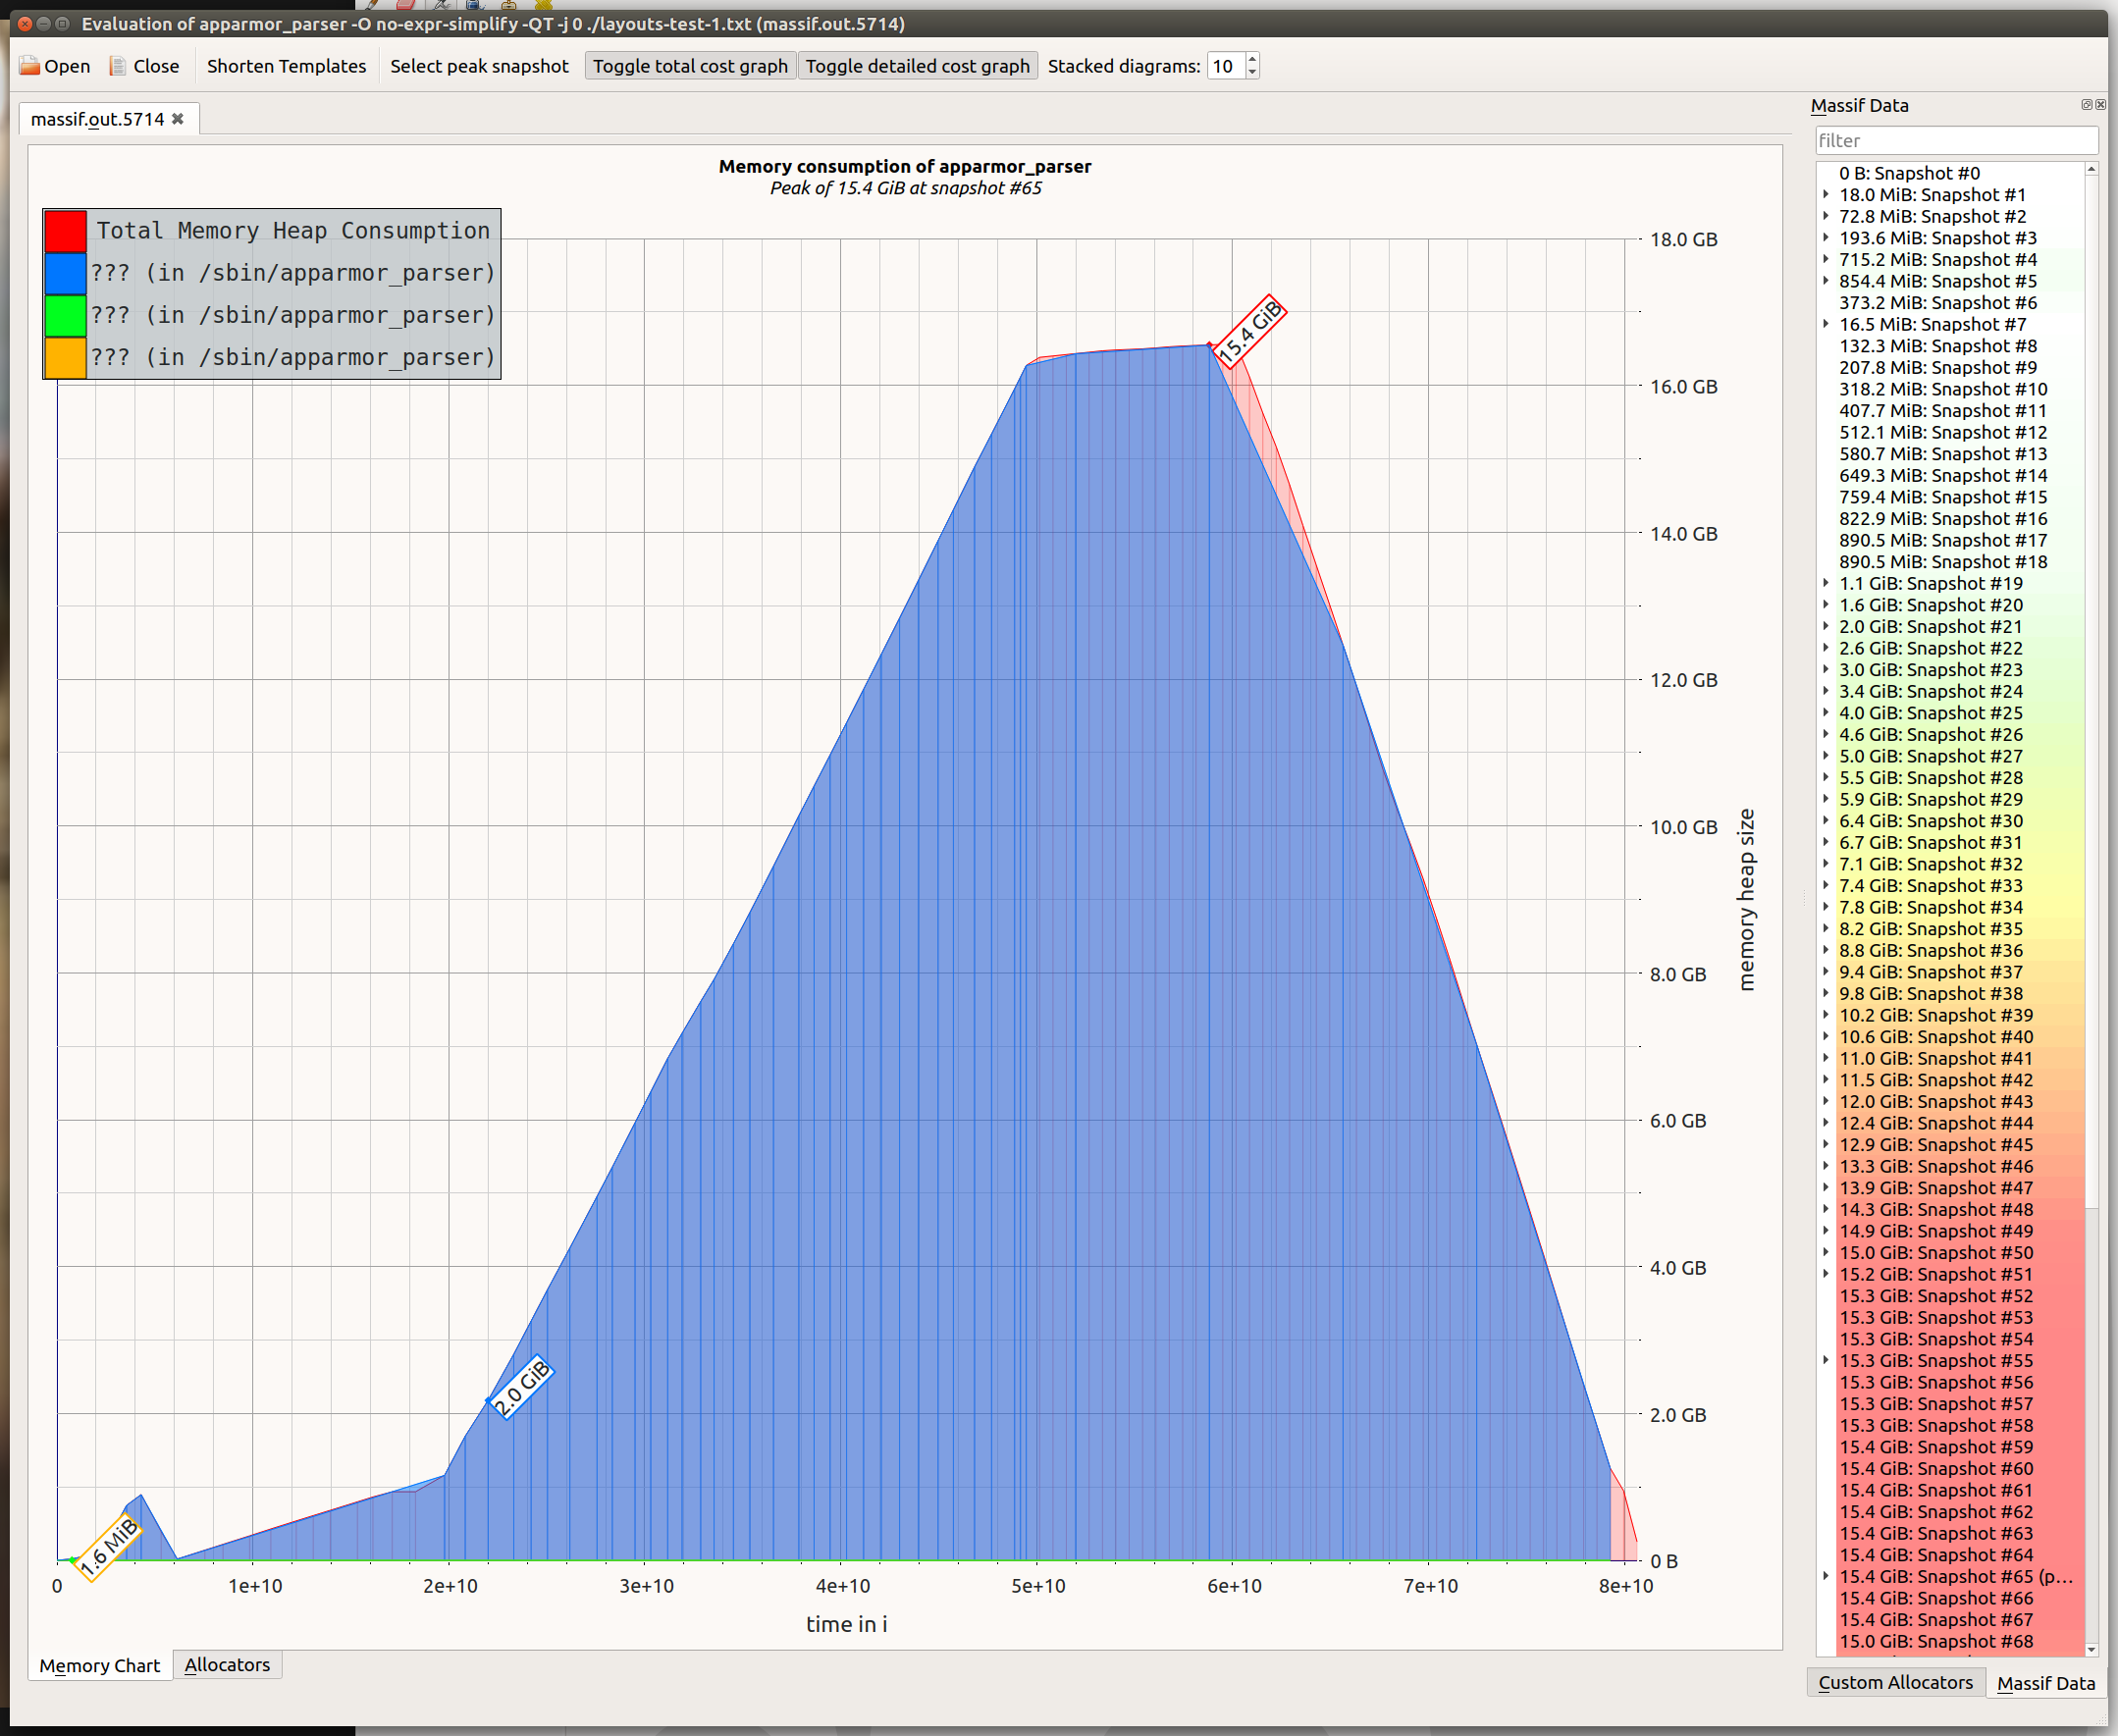Click Select peak snapshot
The width and height of the screenshot is (2118, 1736).
click(479, 66)
